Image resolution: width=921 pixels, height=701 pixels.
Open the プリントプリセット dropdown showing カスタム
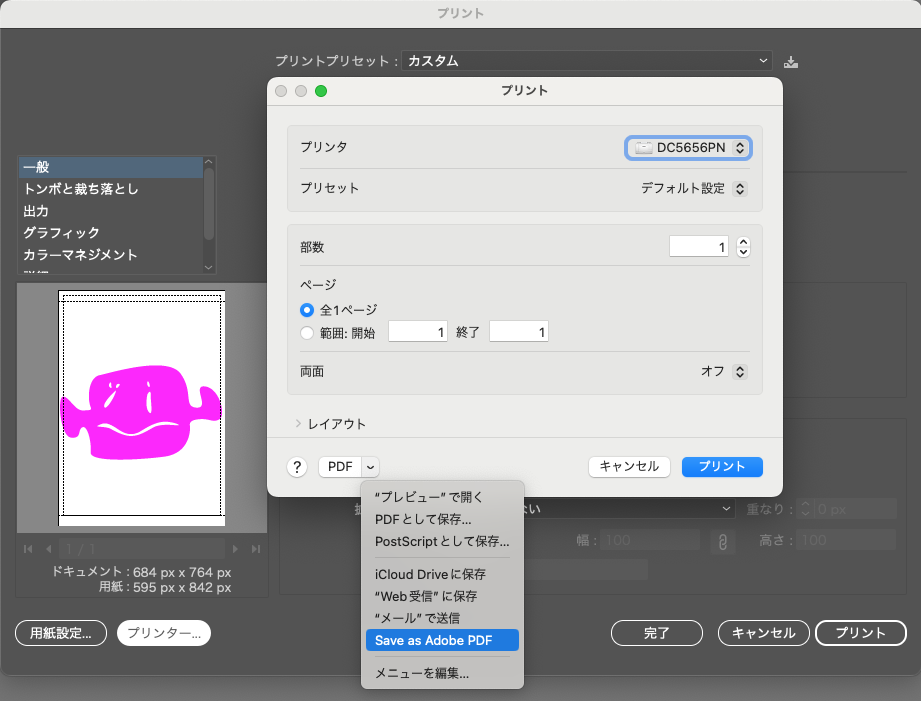(587, 61)
